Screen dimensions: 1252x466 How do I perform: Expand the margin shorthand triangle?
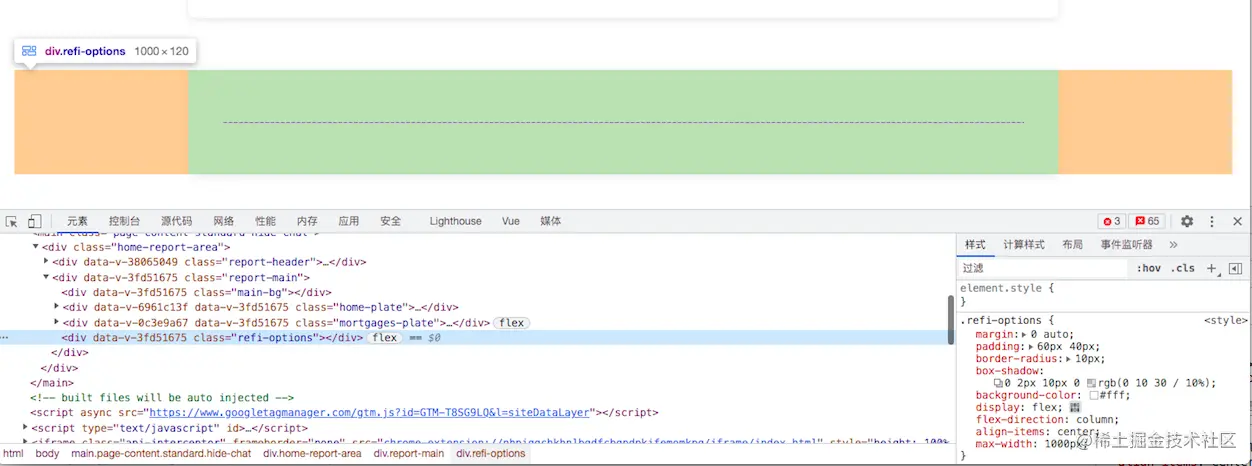point(1023,334)
